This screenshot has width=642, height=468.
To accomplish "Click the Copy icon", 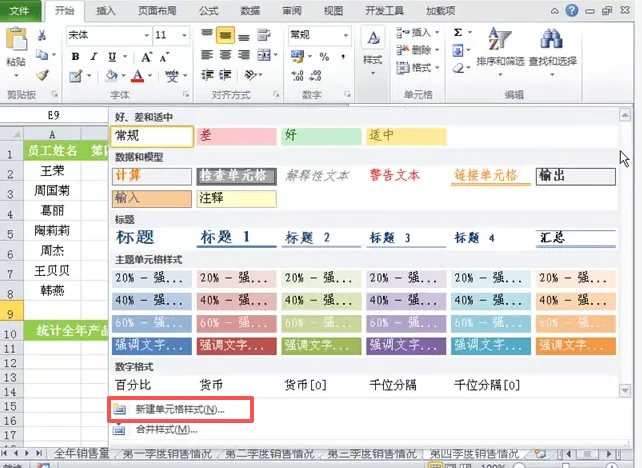I will point(42,54).
